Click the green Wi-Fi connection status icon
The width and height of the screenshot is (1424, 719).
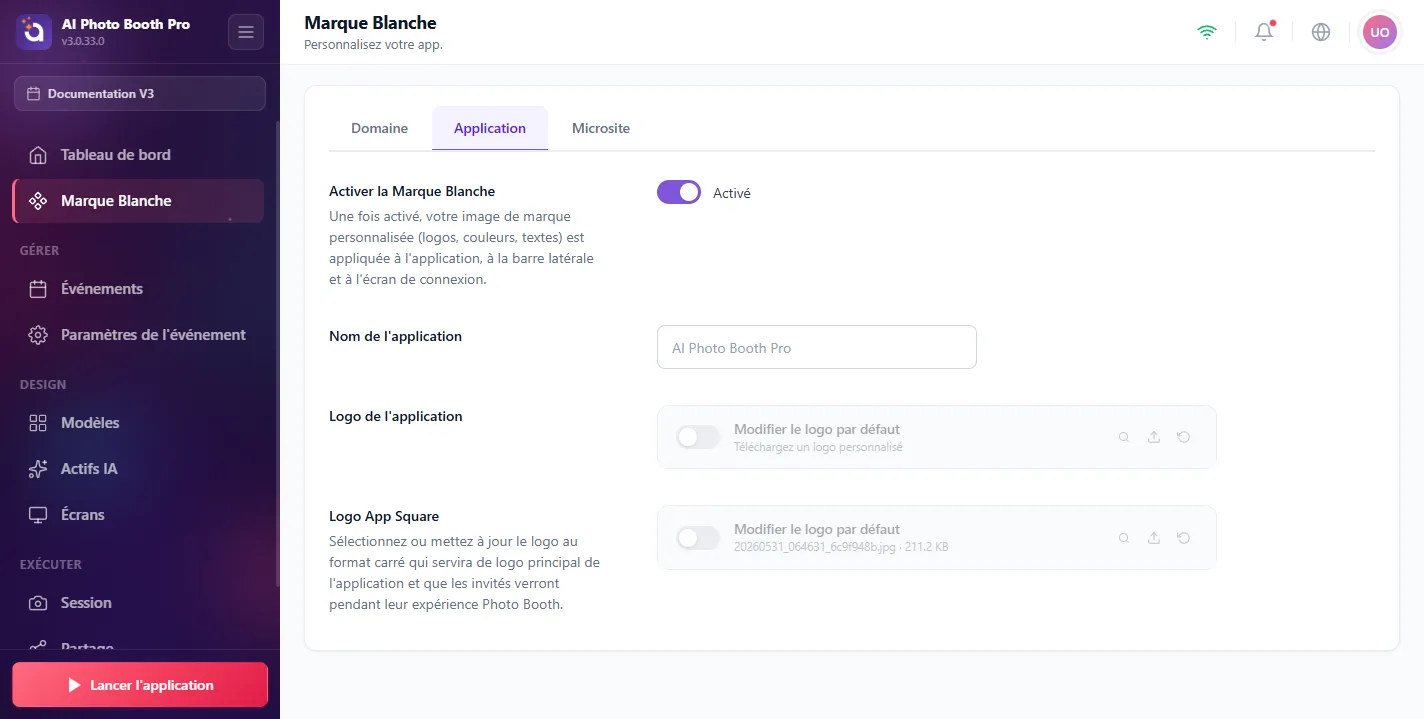[x=1207, y=32]
